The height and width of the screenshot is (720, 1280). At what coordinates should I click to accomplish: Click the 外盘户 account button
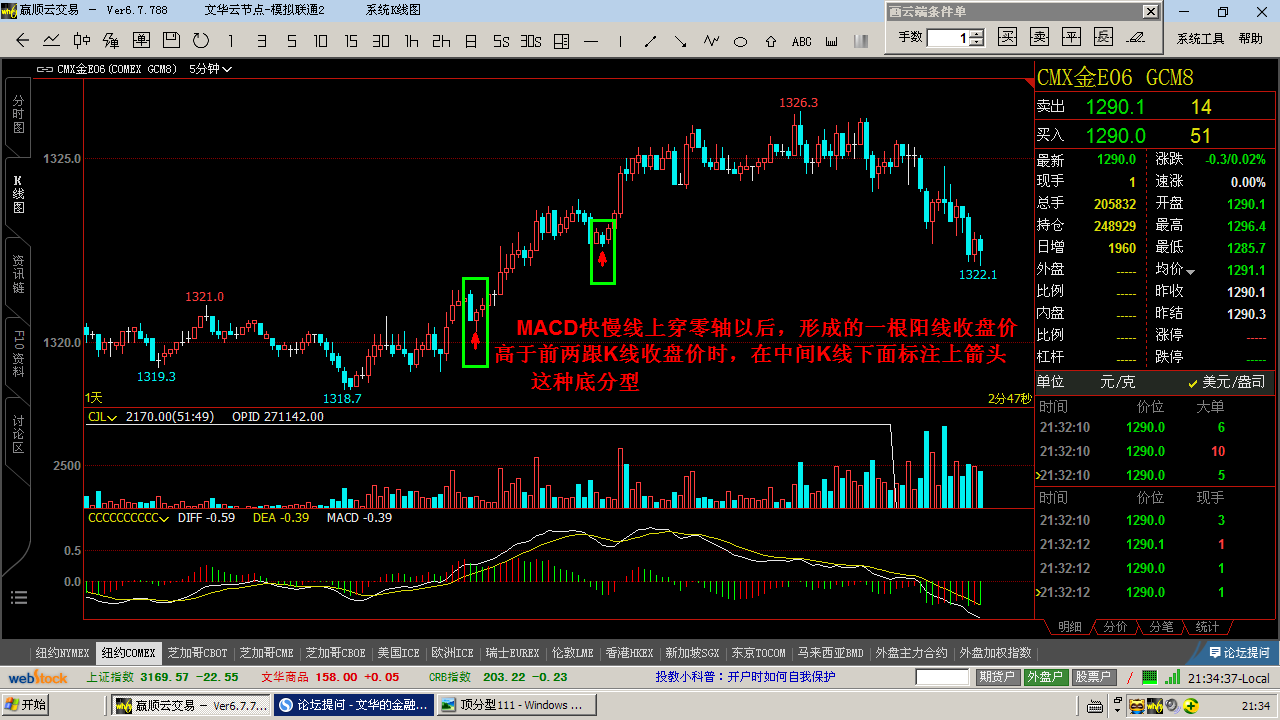(x=1045, y=677)
